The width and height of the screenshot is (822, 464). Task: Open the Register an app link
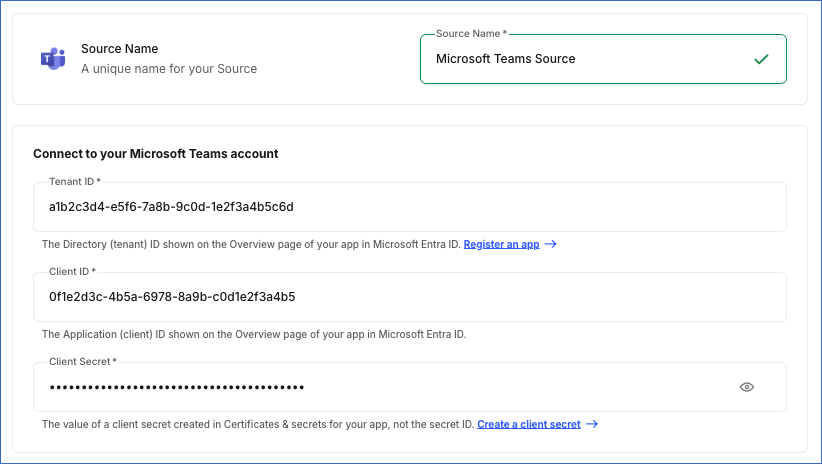pos(501,244)
